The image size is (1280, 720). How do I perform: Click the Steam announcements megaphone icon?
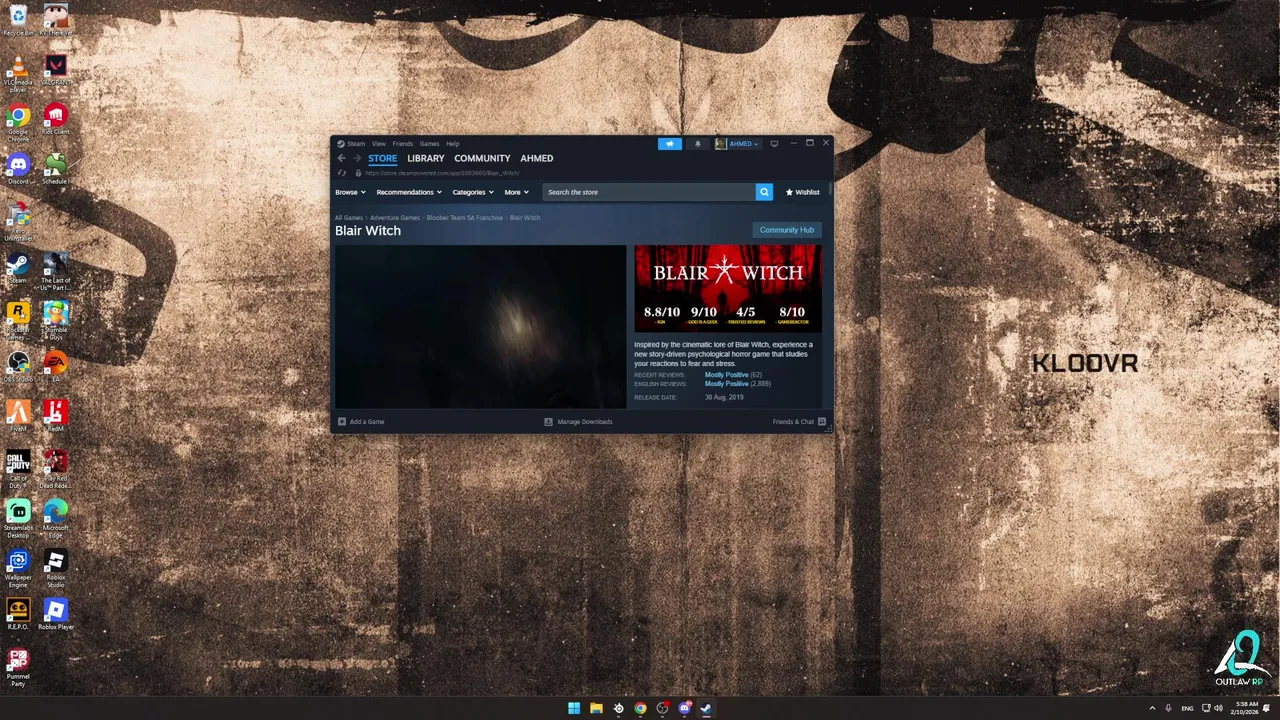pyautogui.click(x=669, y=144)
